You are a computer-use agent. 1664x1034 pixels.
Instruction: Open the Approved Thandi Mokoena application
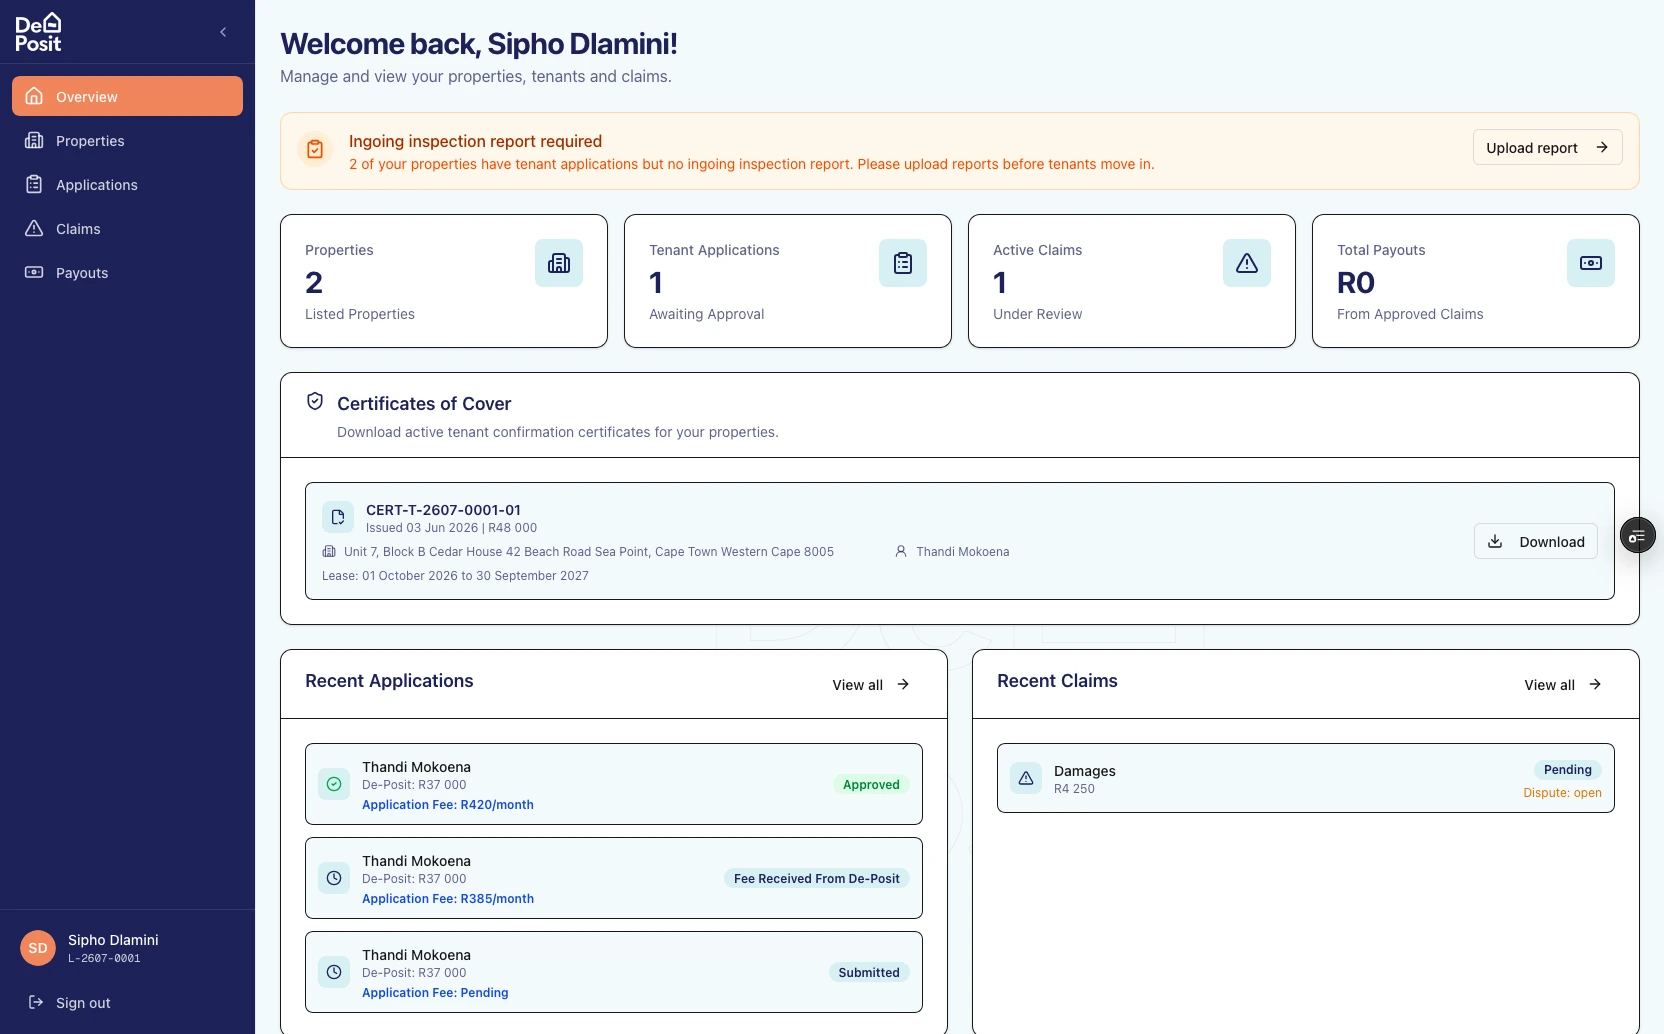[x=614, y=784]
